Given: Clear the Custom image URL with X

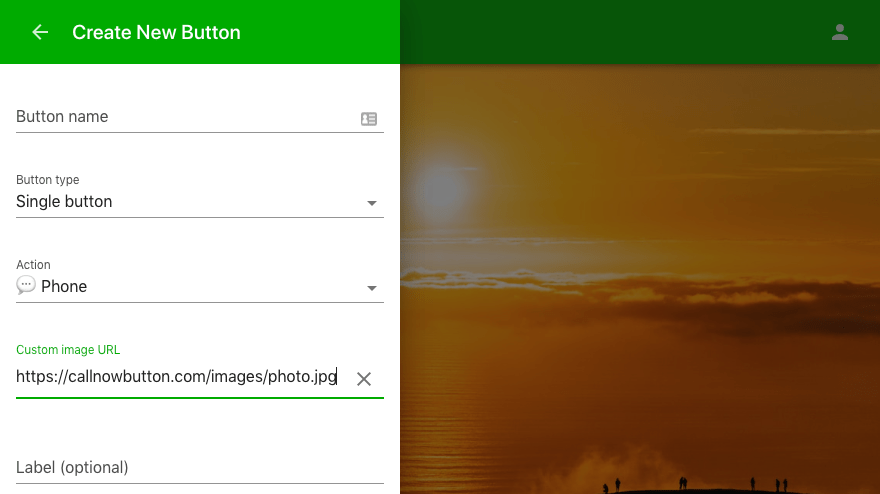Looking at the screenshot, I should (x=364, y=379).
